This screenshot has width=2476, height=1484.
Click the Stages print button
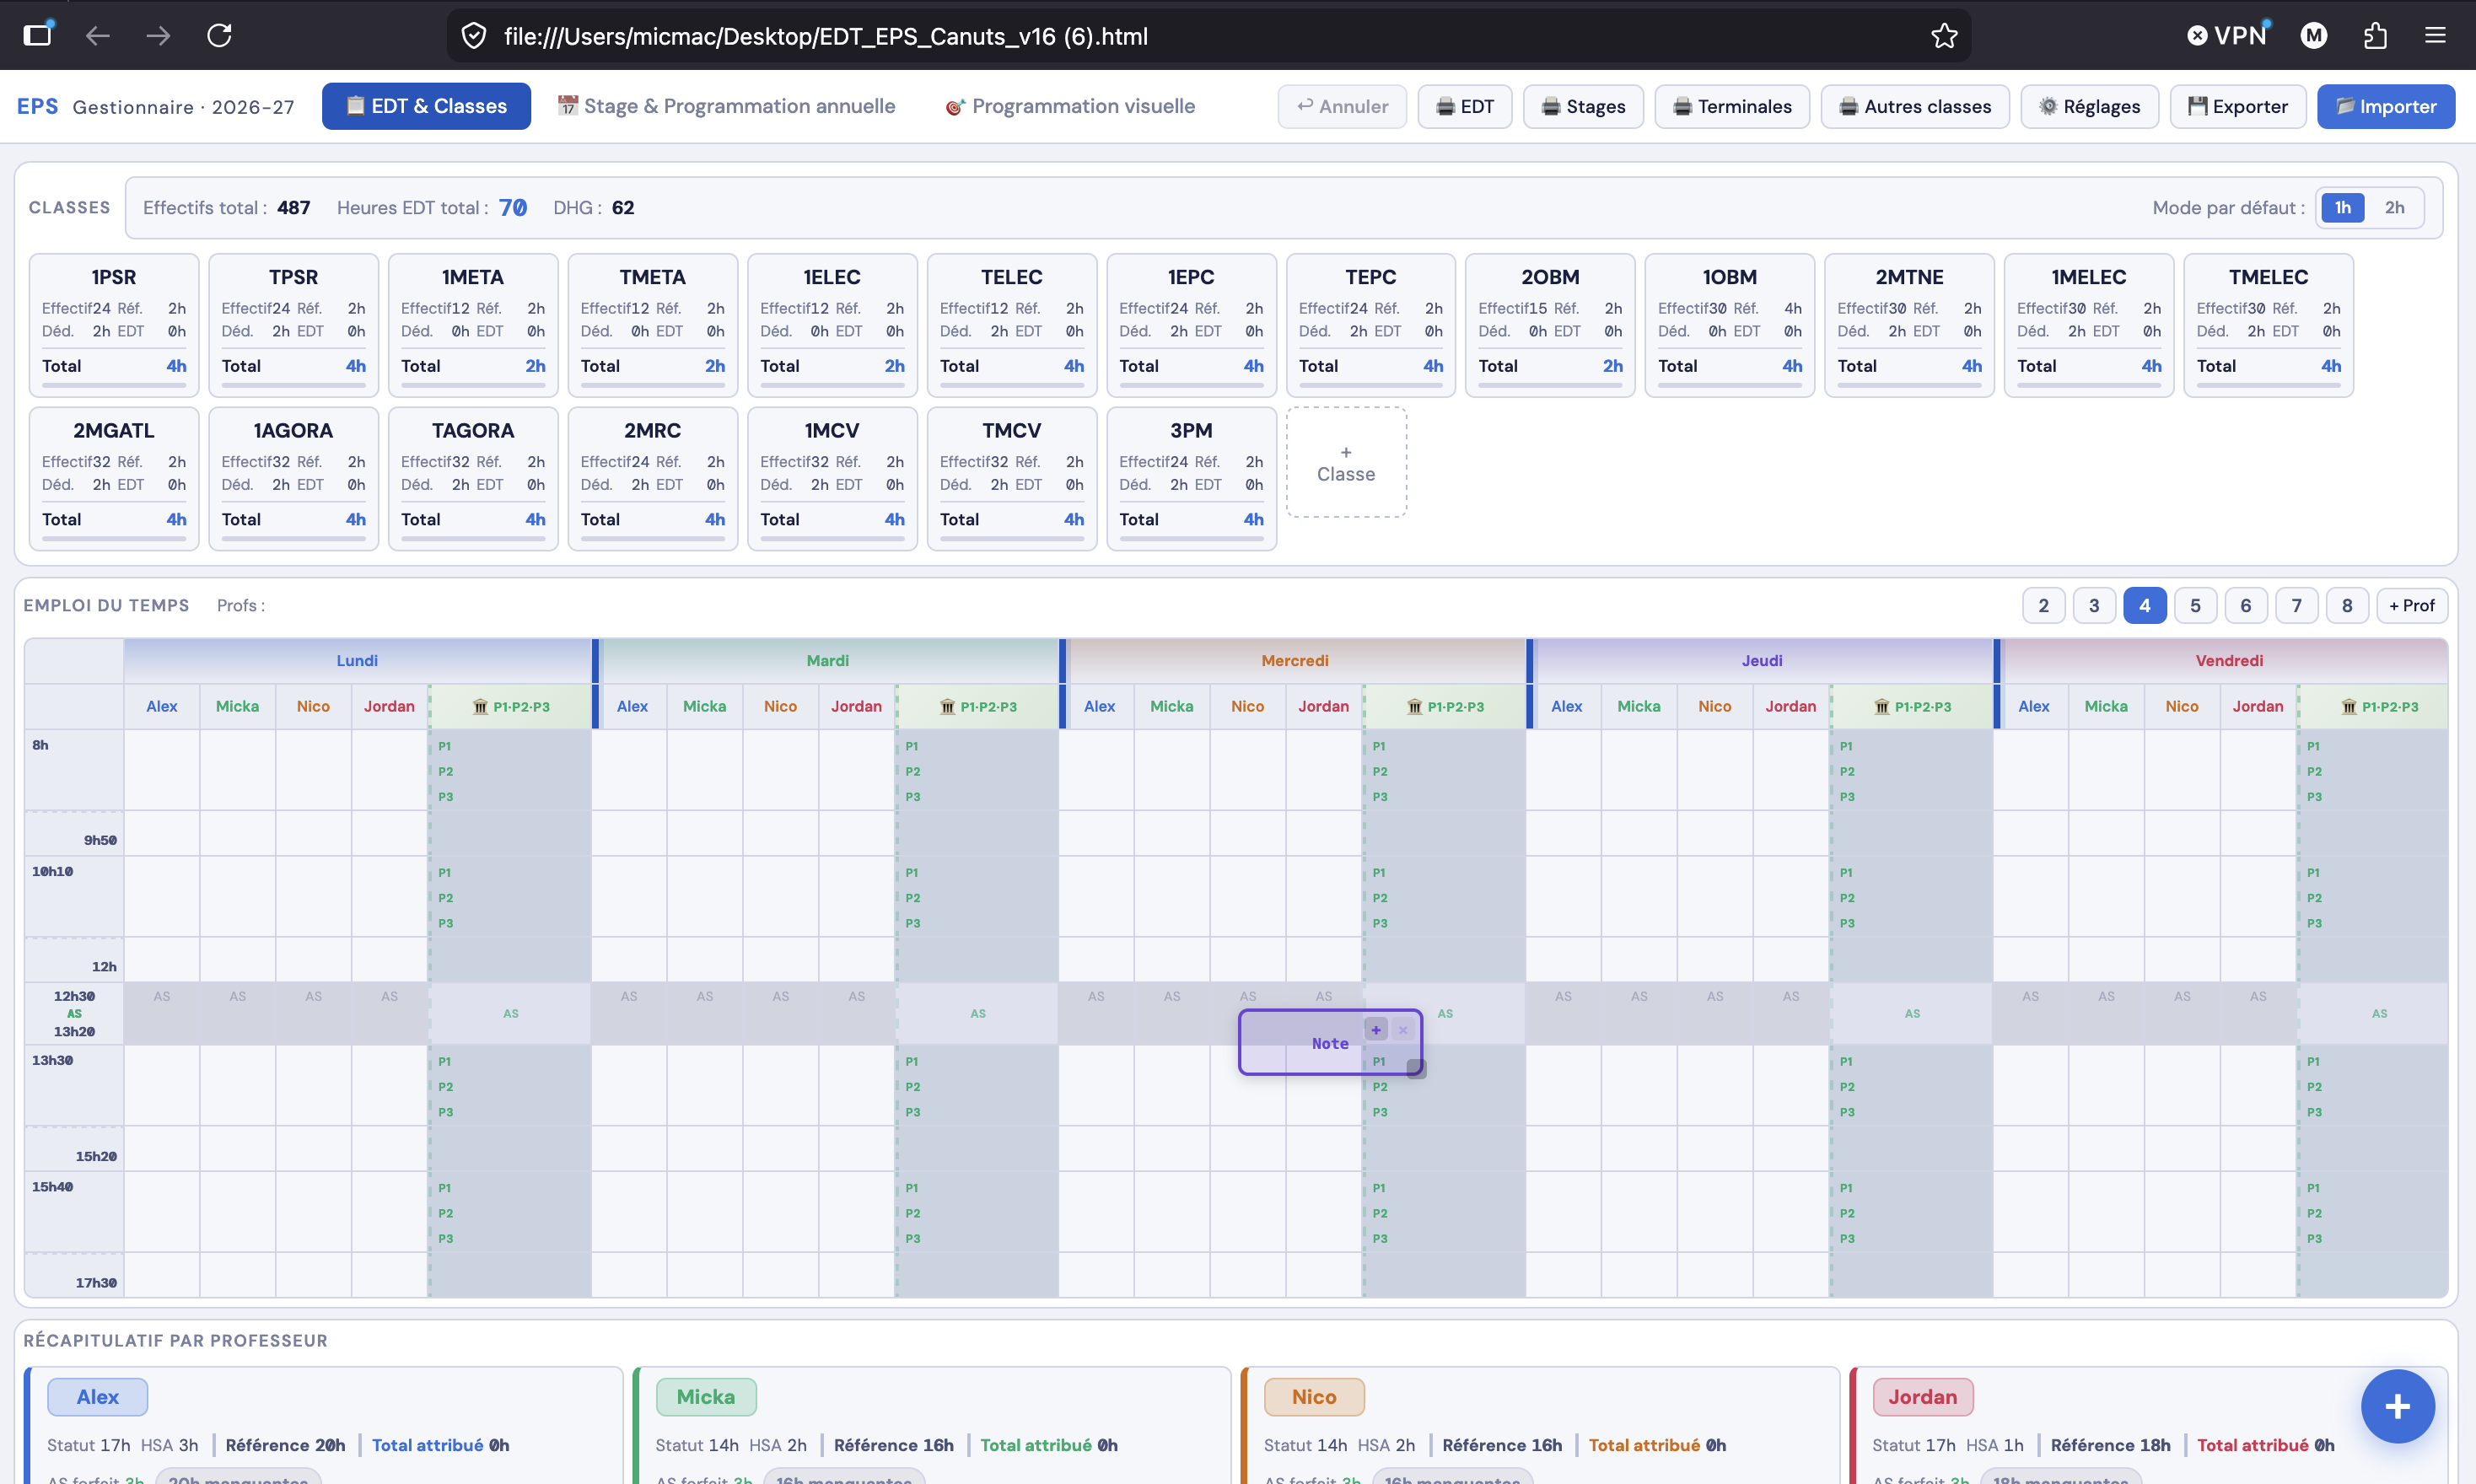[x=1583, y=106]
